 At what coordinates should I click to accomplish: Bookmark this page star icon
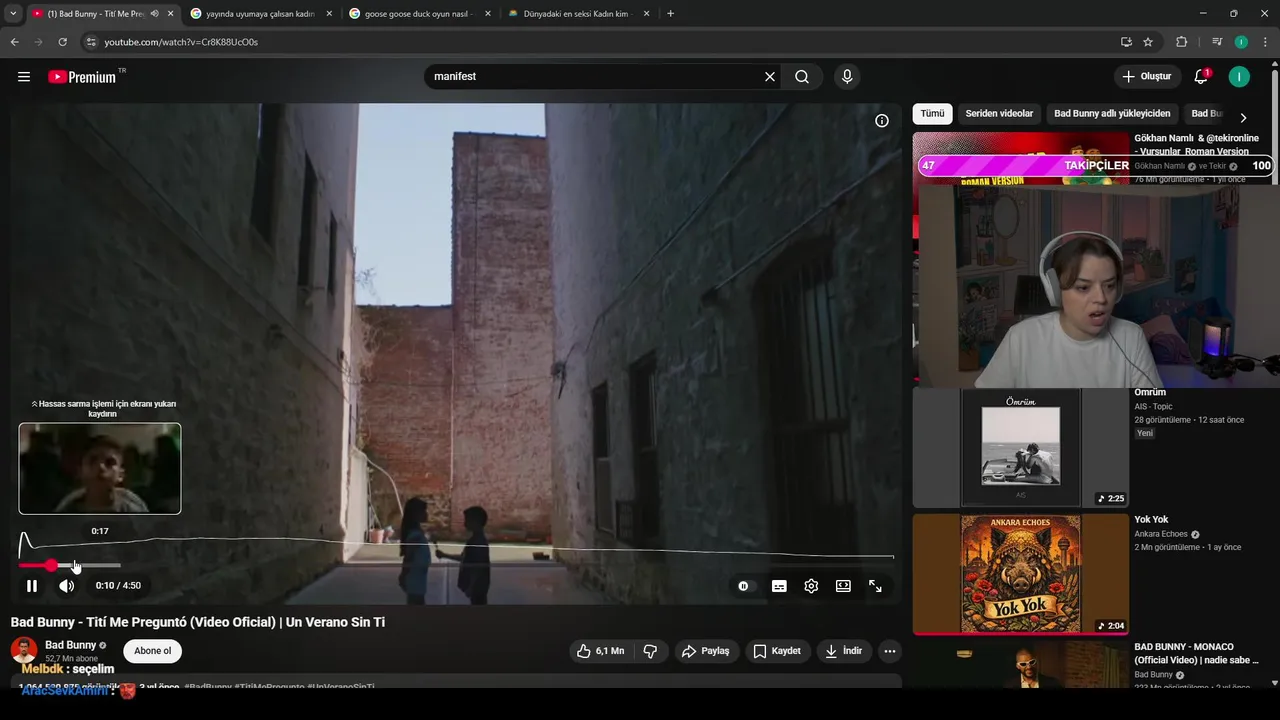(x=1148, y=42)
